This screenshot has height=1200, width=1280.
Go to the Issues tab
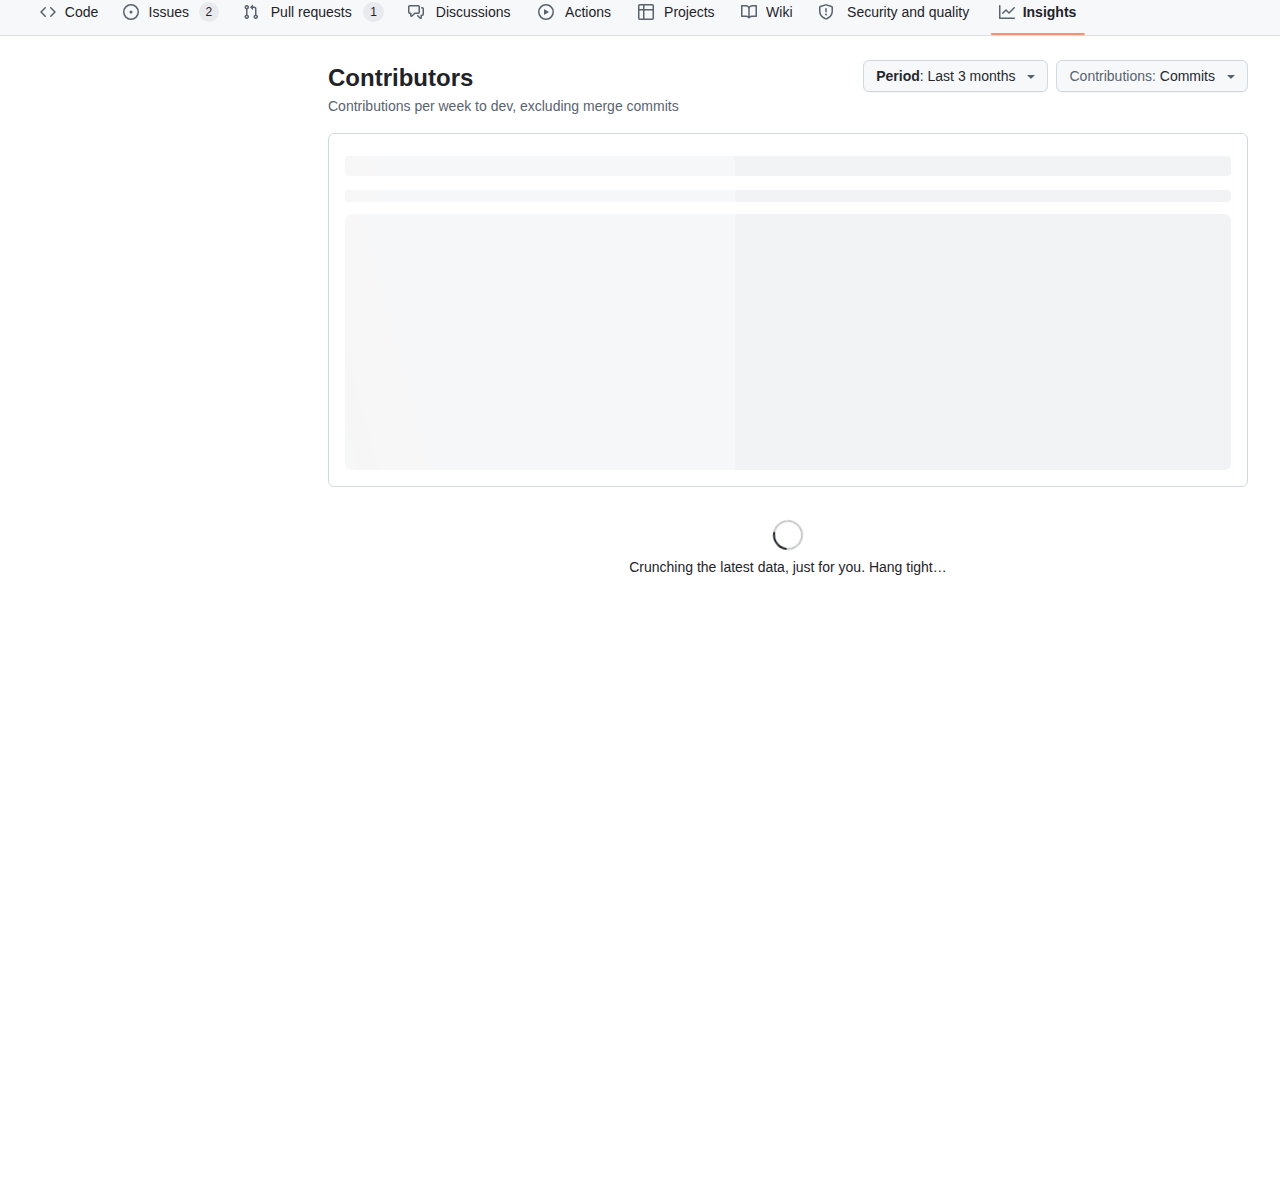point(169,12)
